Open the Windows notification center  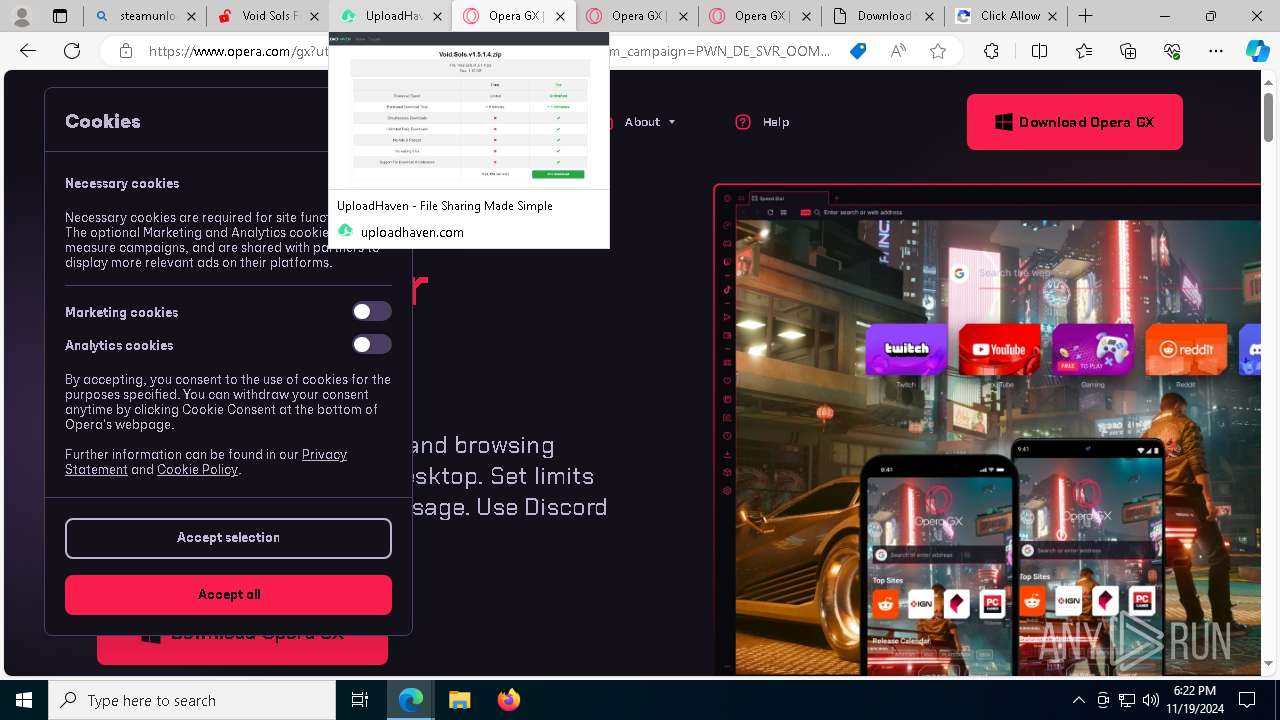1247,700
